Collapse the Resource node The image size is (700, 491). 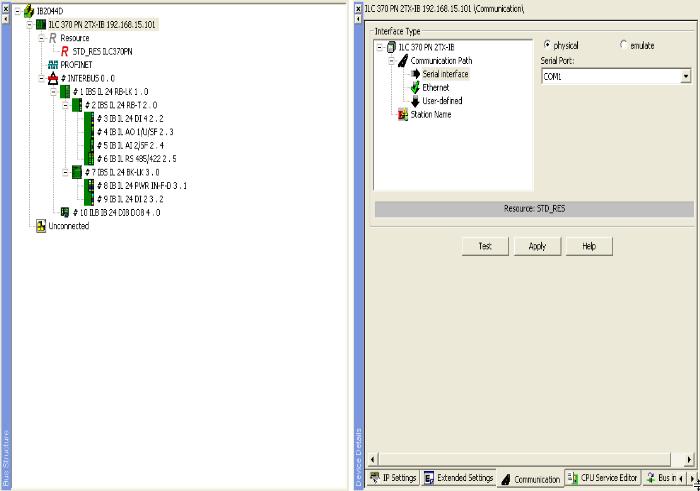point(42,38)
